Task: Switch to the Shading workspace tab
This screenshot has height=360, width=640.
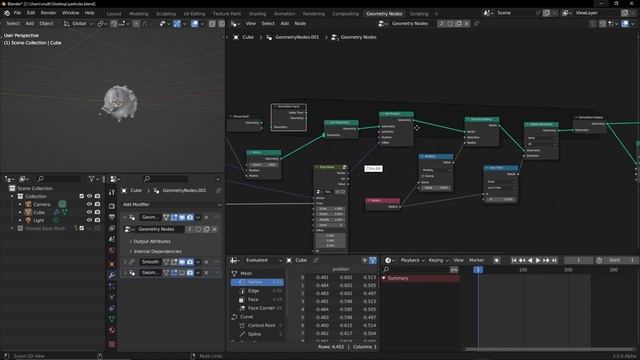Action: (x=257, y=14)
